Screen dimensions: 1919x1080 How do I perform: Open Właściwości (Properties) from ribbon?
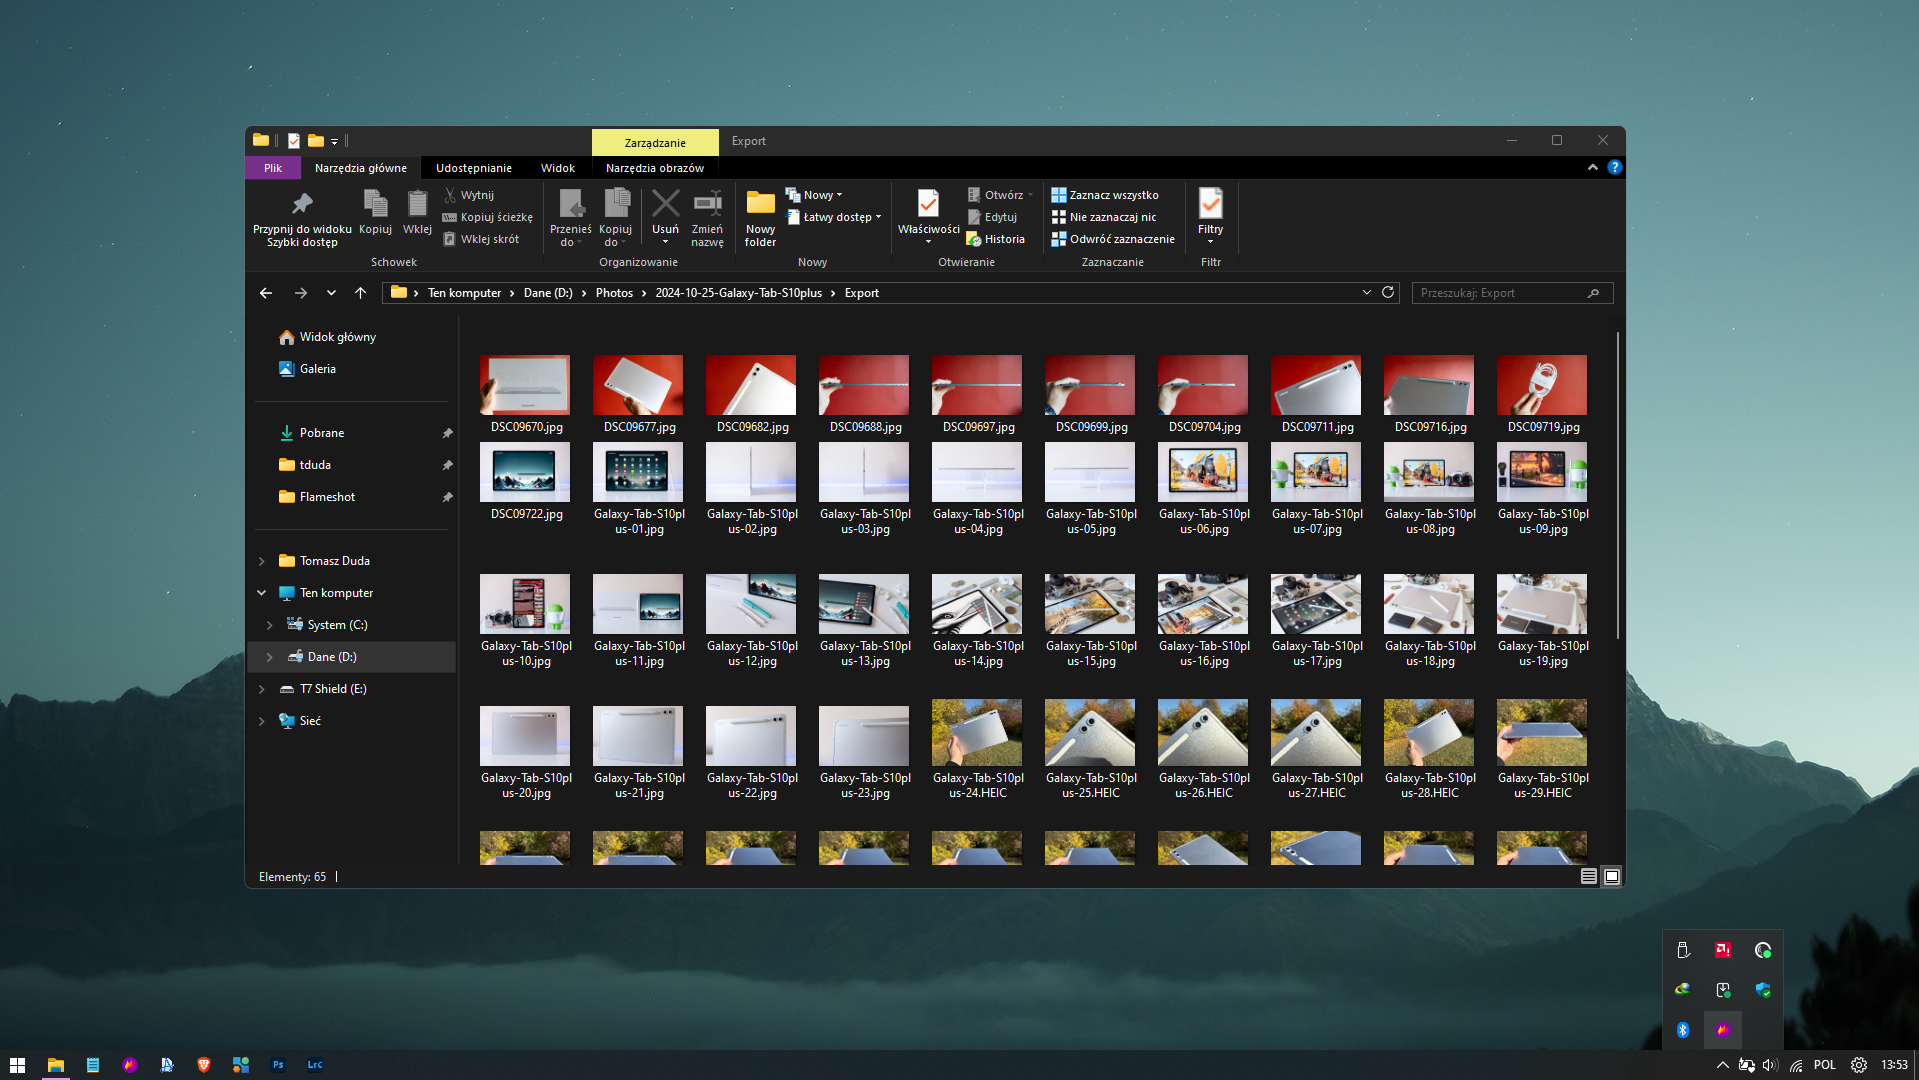pos(928,205)
